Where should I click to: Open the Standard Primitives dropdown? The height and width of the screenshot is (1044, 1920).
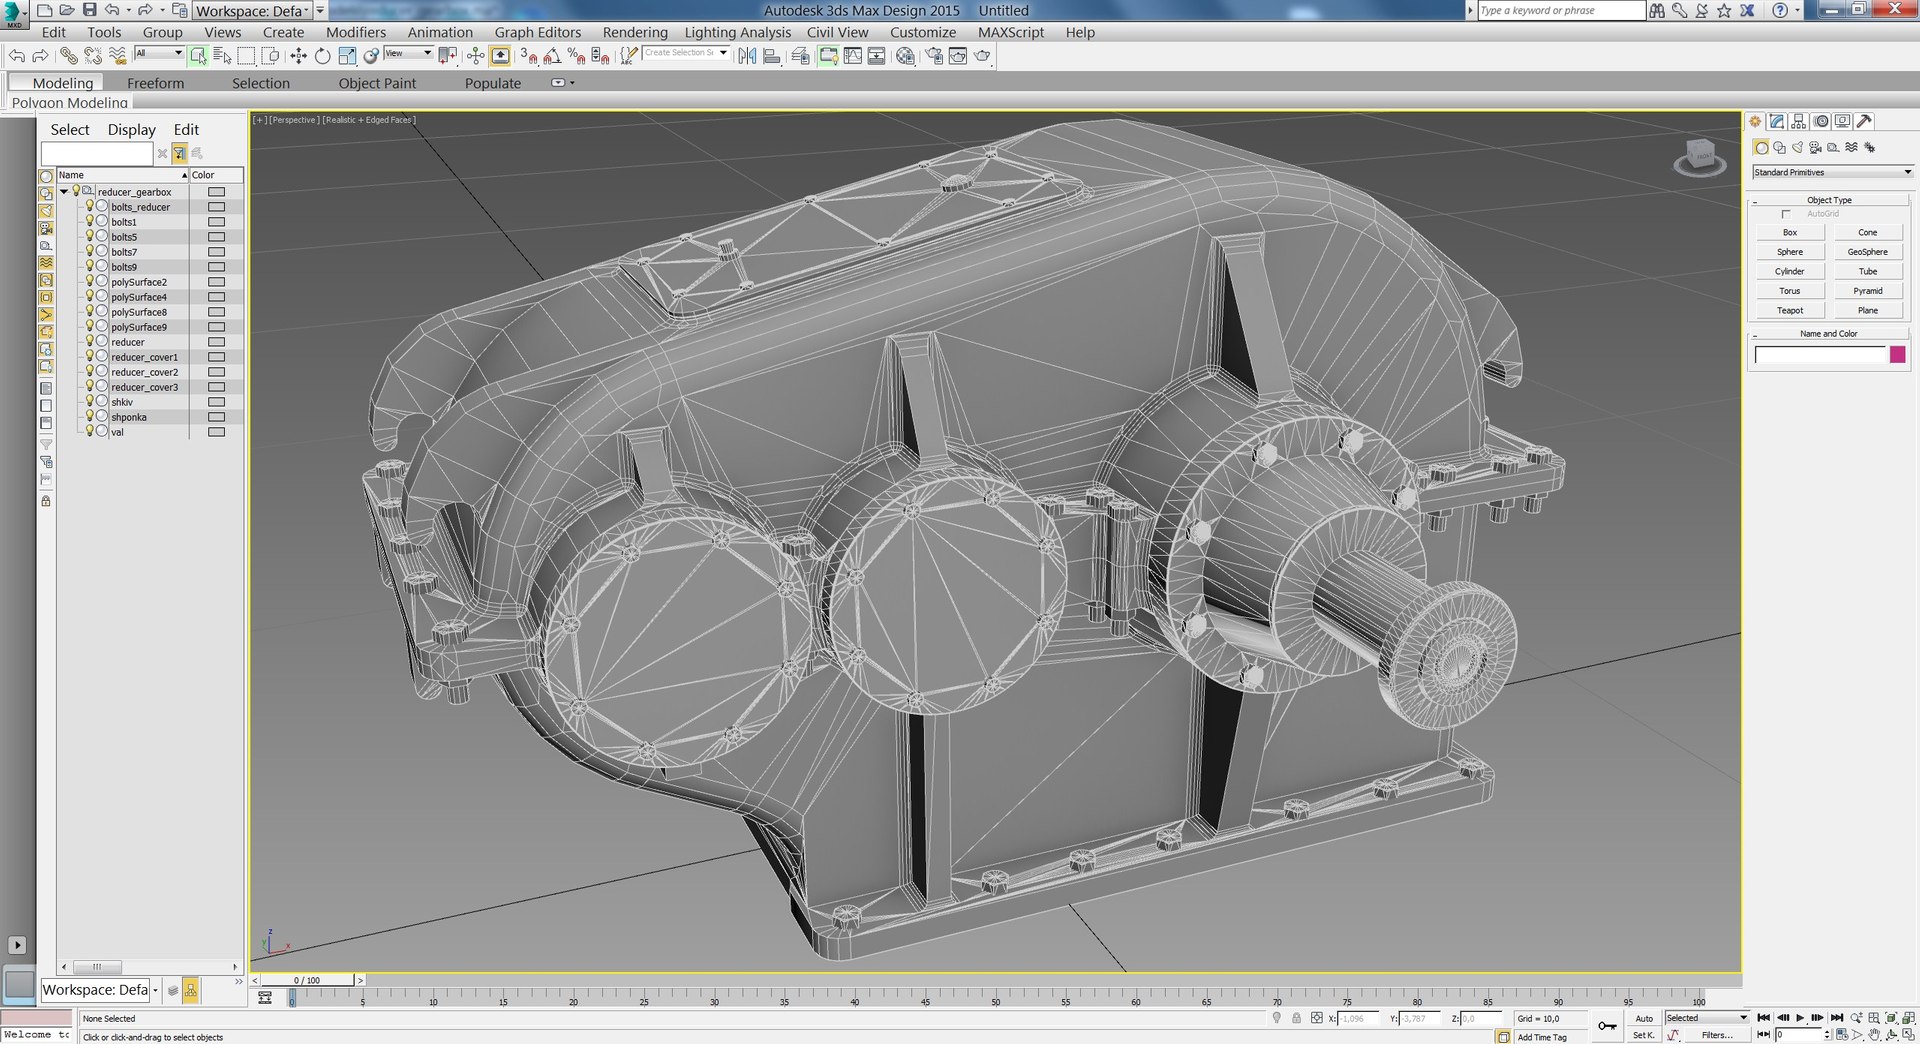tap(1832, 172)
